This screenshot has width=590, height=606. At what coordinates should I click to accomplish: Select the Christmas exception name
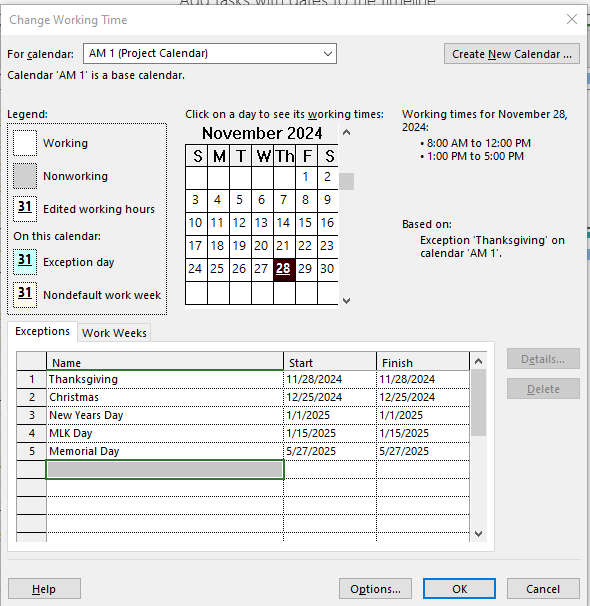(x=165, y=397)
